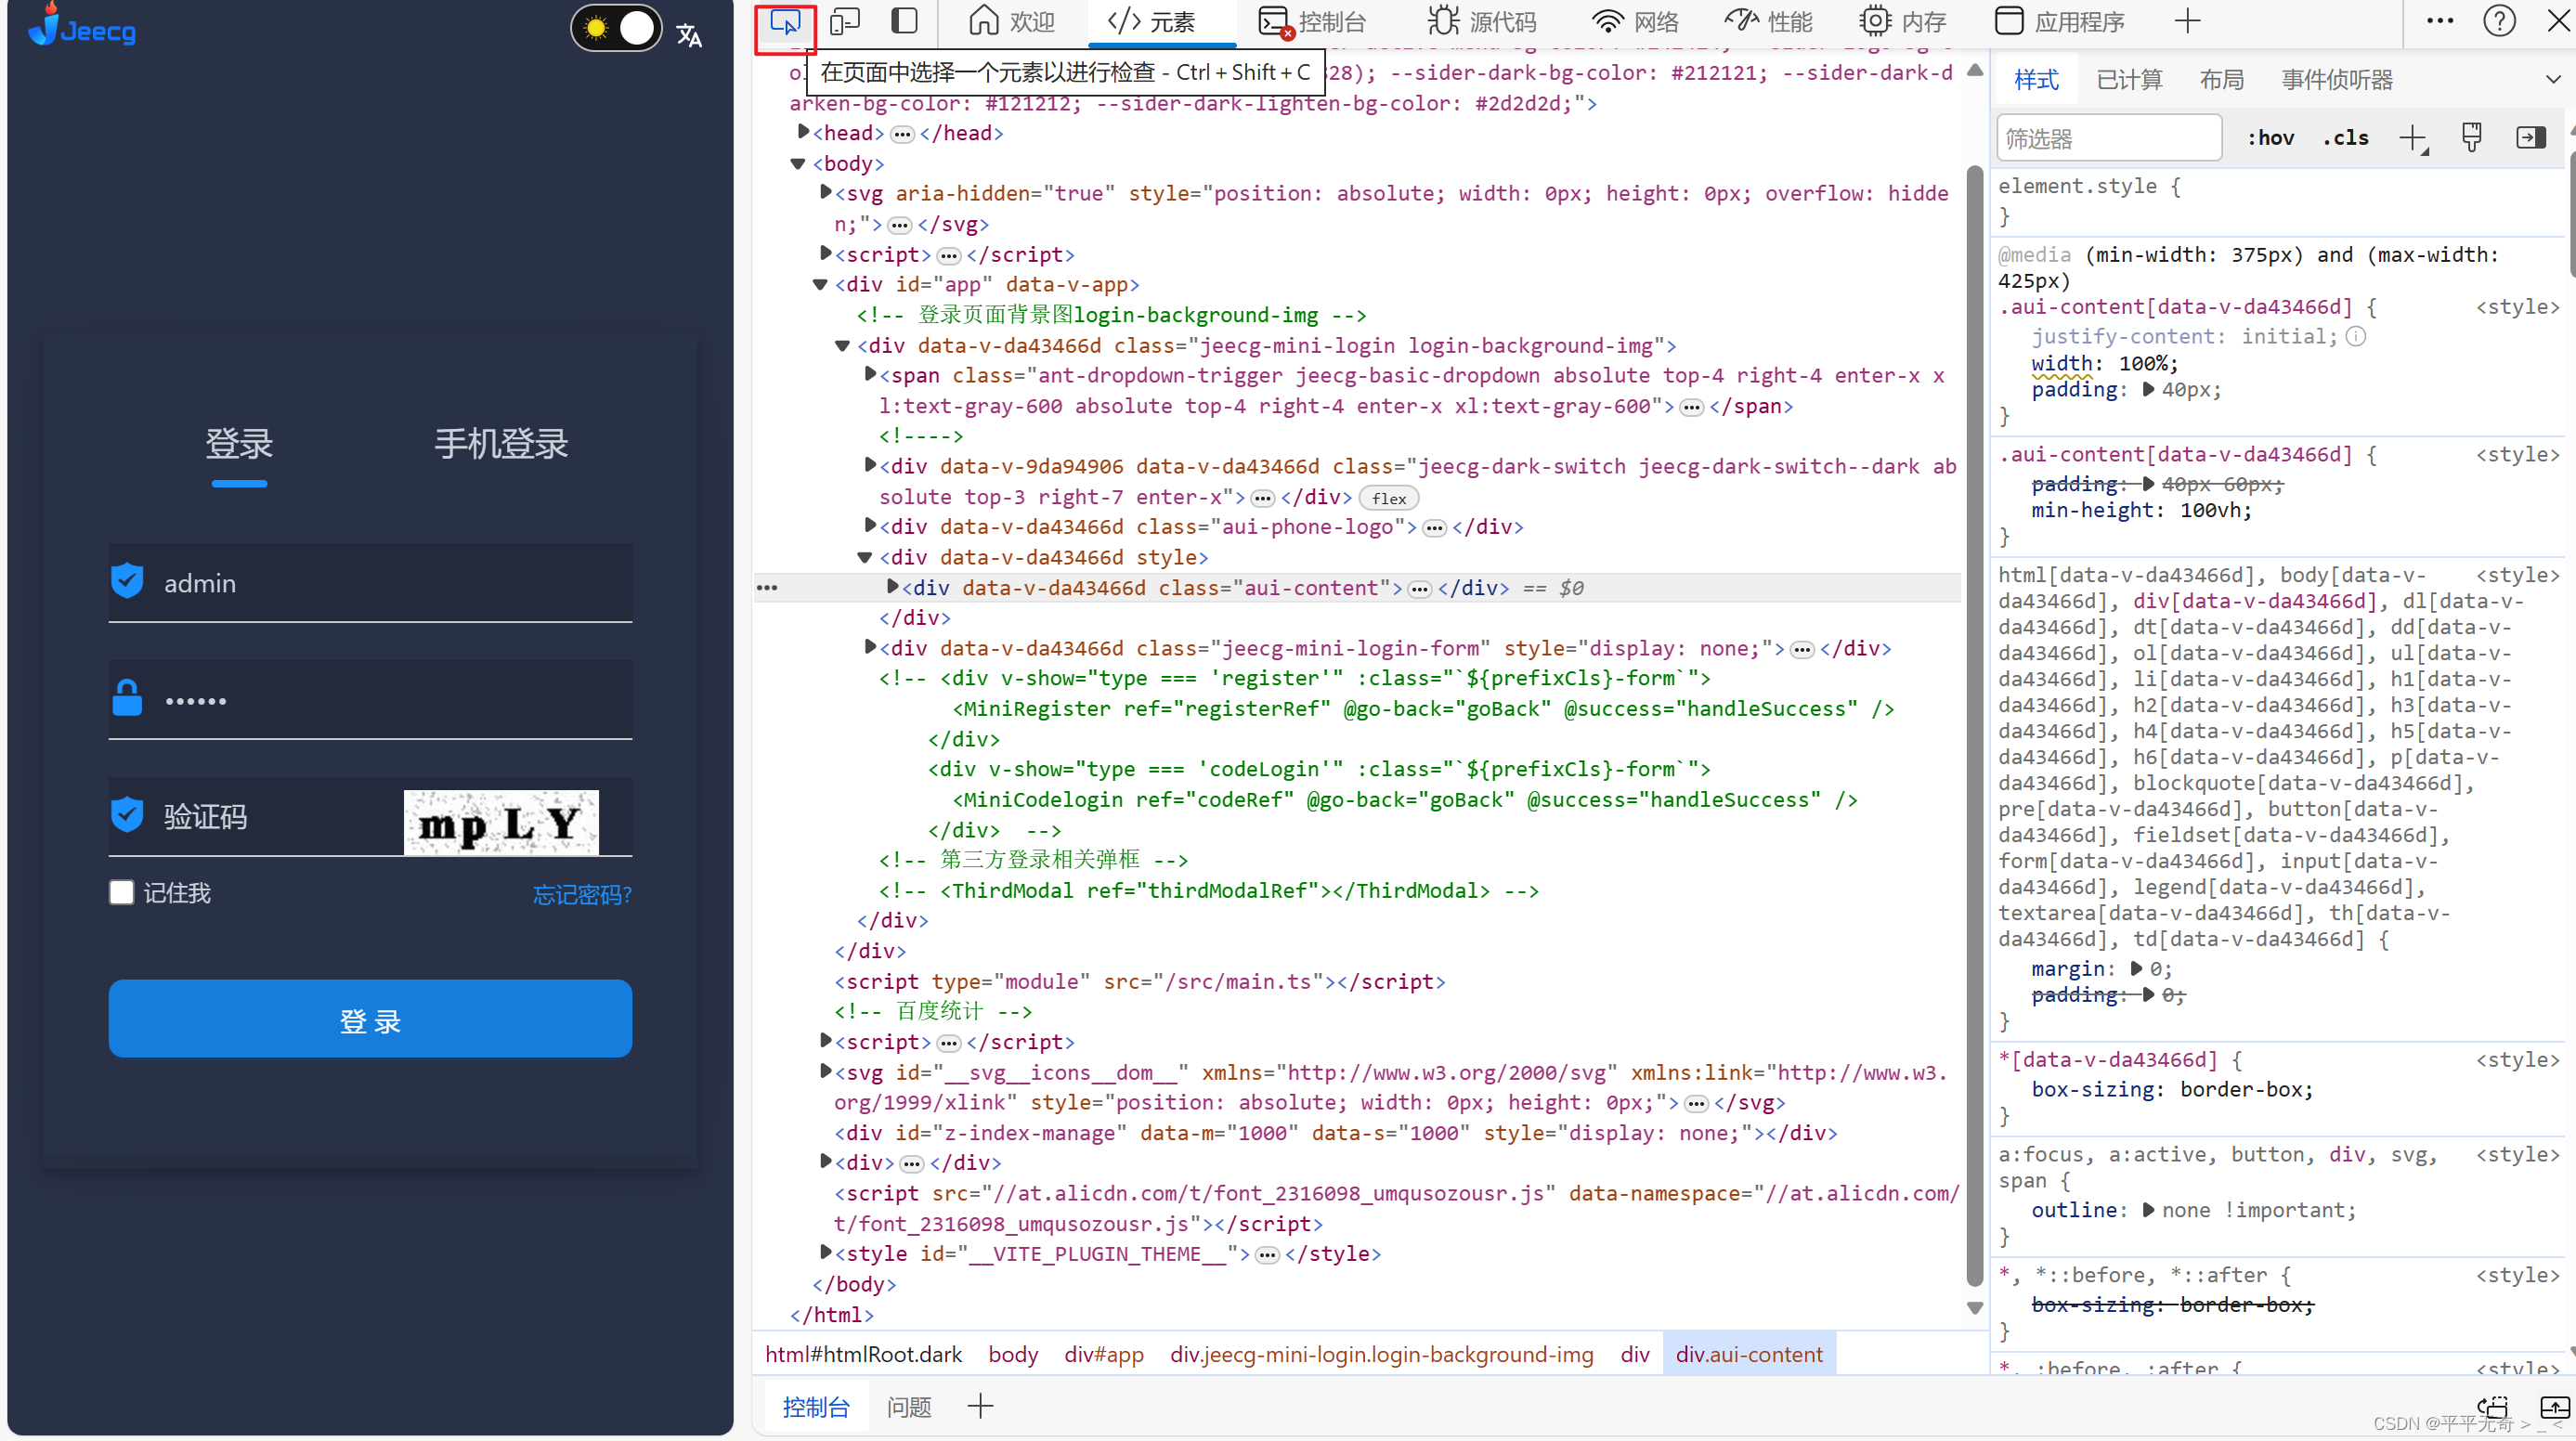Click the blue 登录 submit button

(x=370, y=1019)
